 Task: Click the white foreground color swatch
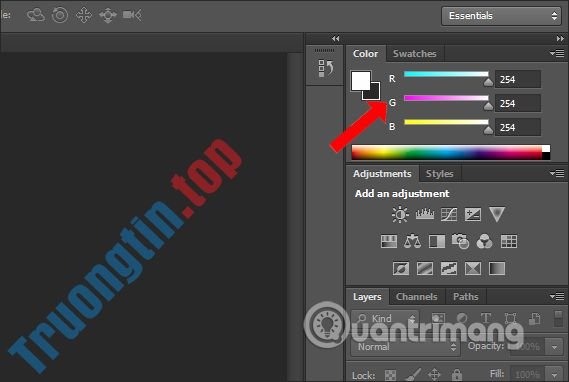coord(360,80)
